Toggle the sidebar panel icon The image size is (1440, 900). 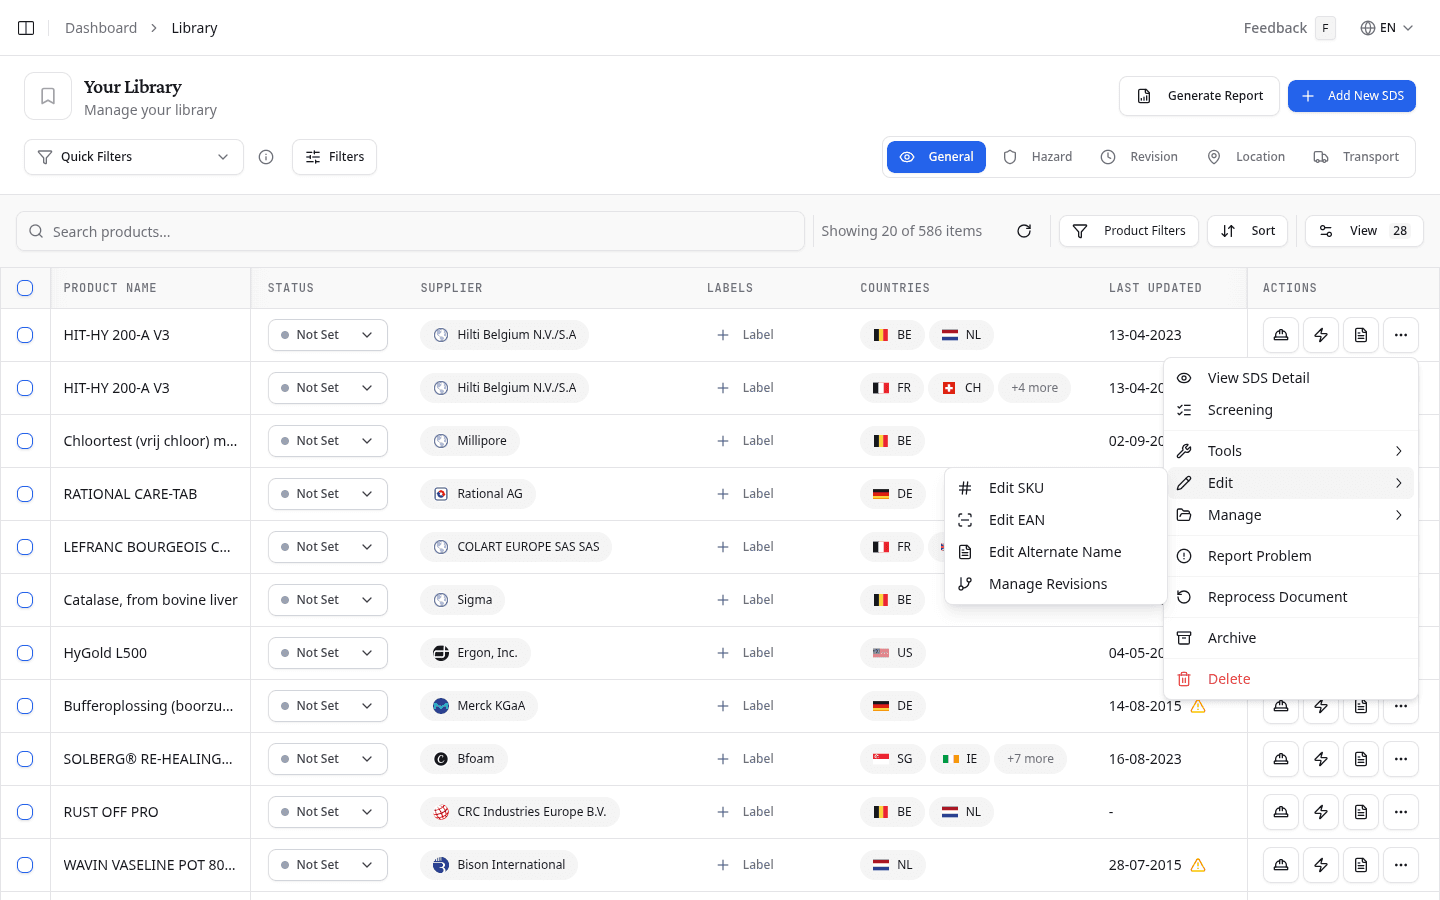coord(26,28)
